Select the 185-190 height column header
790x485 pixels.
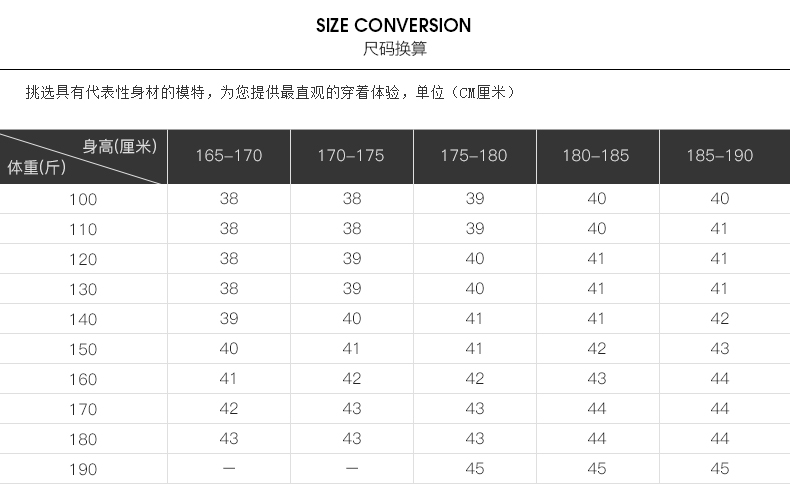coord(720,156)
